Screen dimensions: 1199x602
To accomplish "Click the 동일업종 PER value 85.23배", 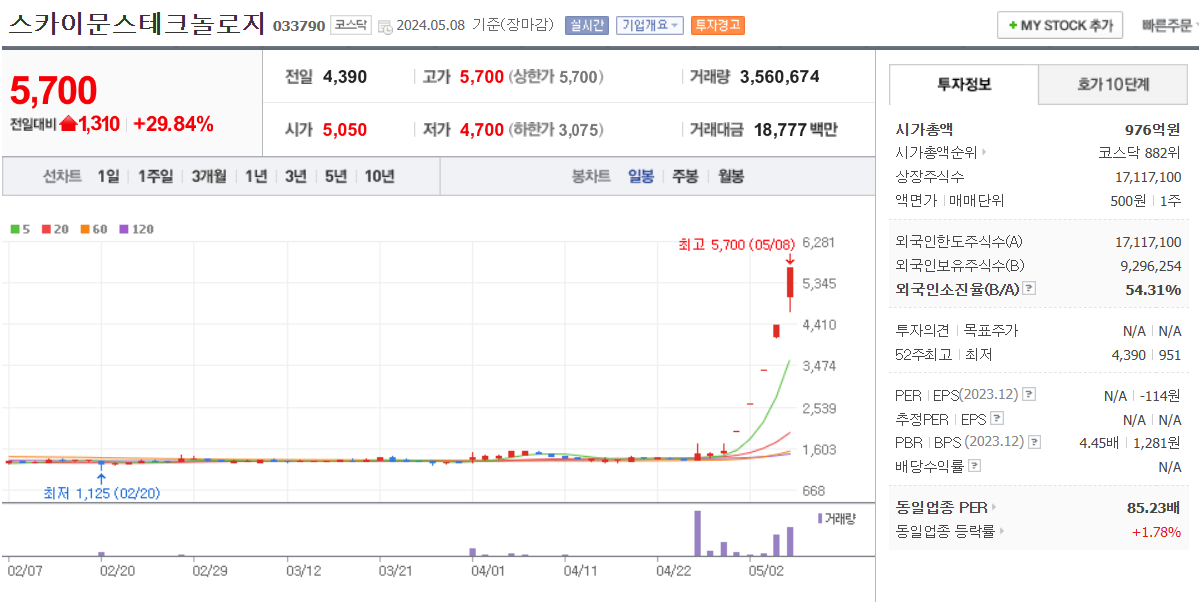I will click(x=1154, y=507).
